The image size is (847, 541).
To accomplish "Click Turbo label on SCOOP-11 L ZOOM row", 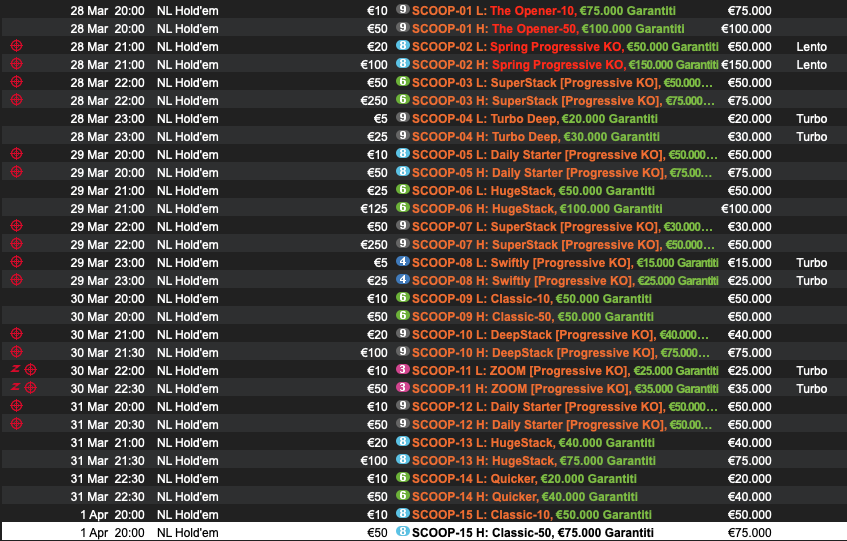I will click(811, 371).
